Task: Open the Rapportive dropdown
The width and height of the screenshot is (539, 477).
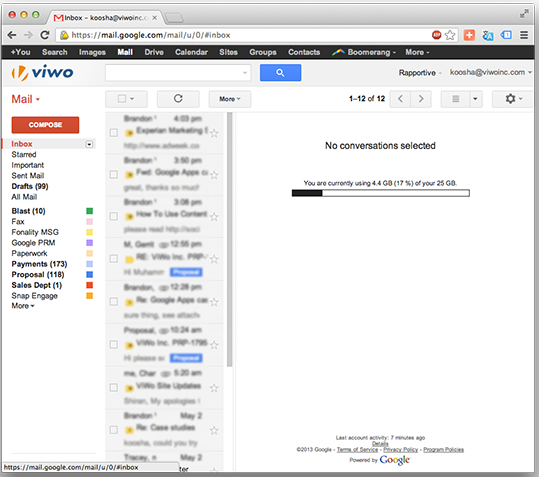Action: (x=420, y=73)
